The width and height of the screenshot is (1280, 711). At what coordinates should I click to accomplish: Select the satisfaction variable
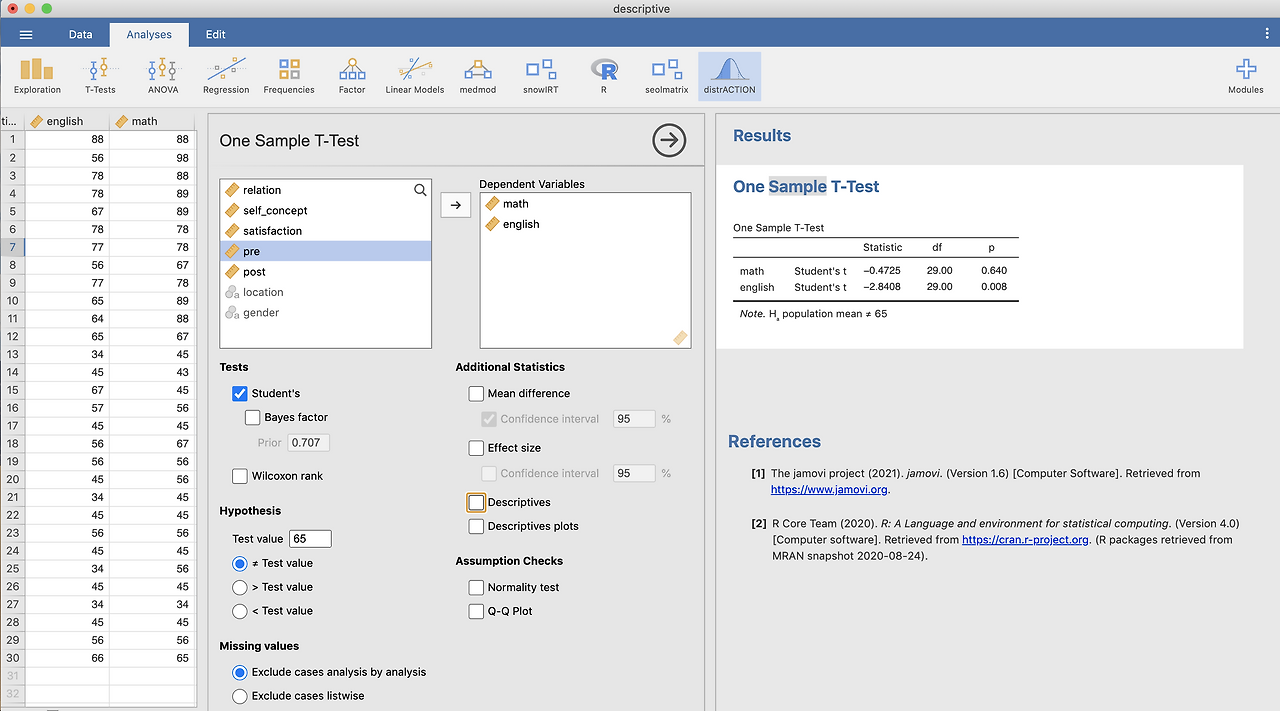pyautogui.click(x=325, y=231)
